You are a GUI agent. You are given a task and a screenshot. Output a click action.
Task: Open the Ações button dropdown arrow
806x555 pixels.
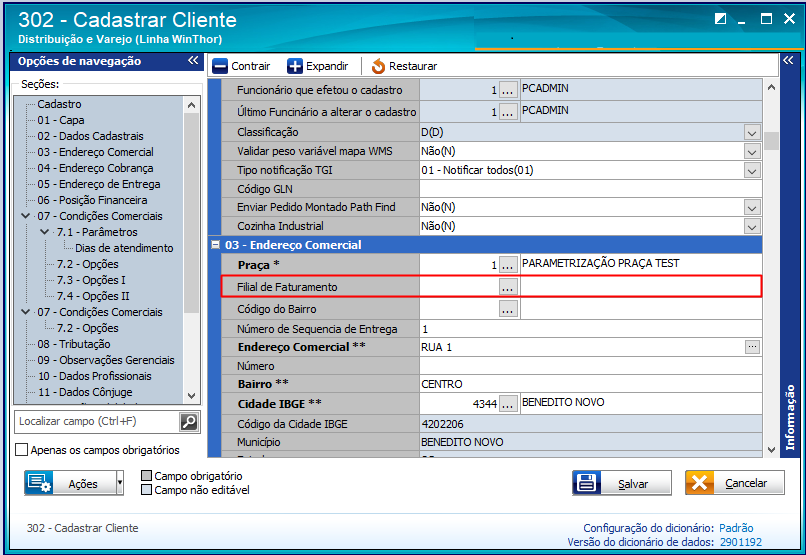pos(120,483)
